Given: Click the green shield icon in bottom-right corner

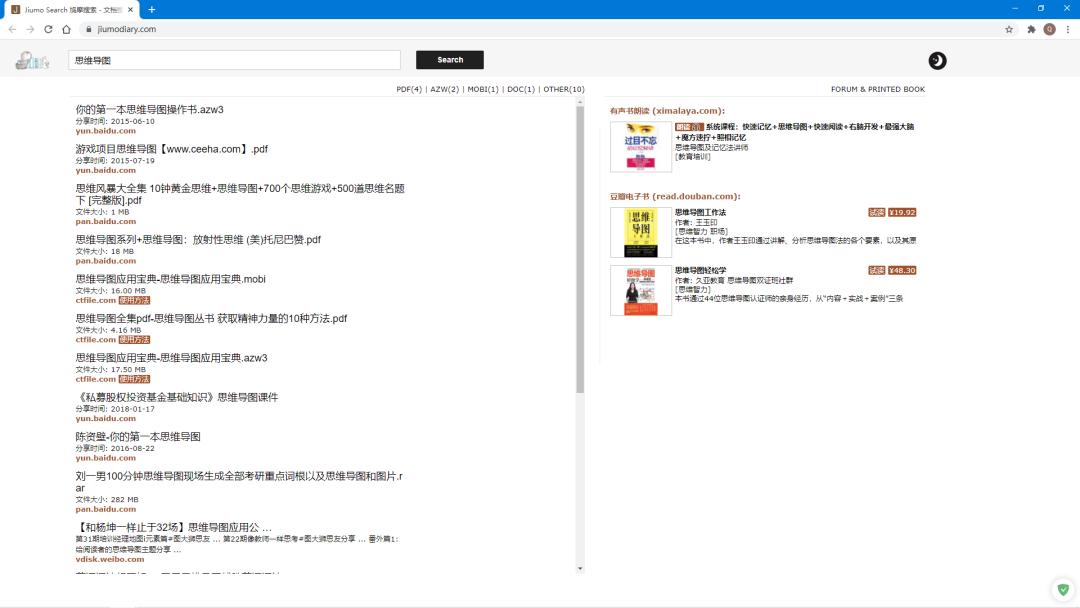Looking at the screenshot, I should (x=1062, y=589).
